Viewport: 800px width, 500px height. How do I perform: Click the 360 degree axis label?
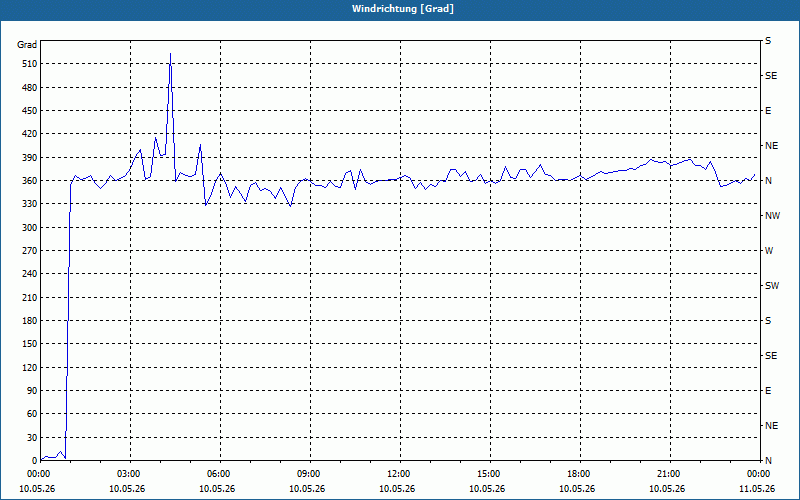30,181
